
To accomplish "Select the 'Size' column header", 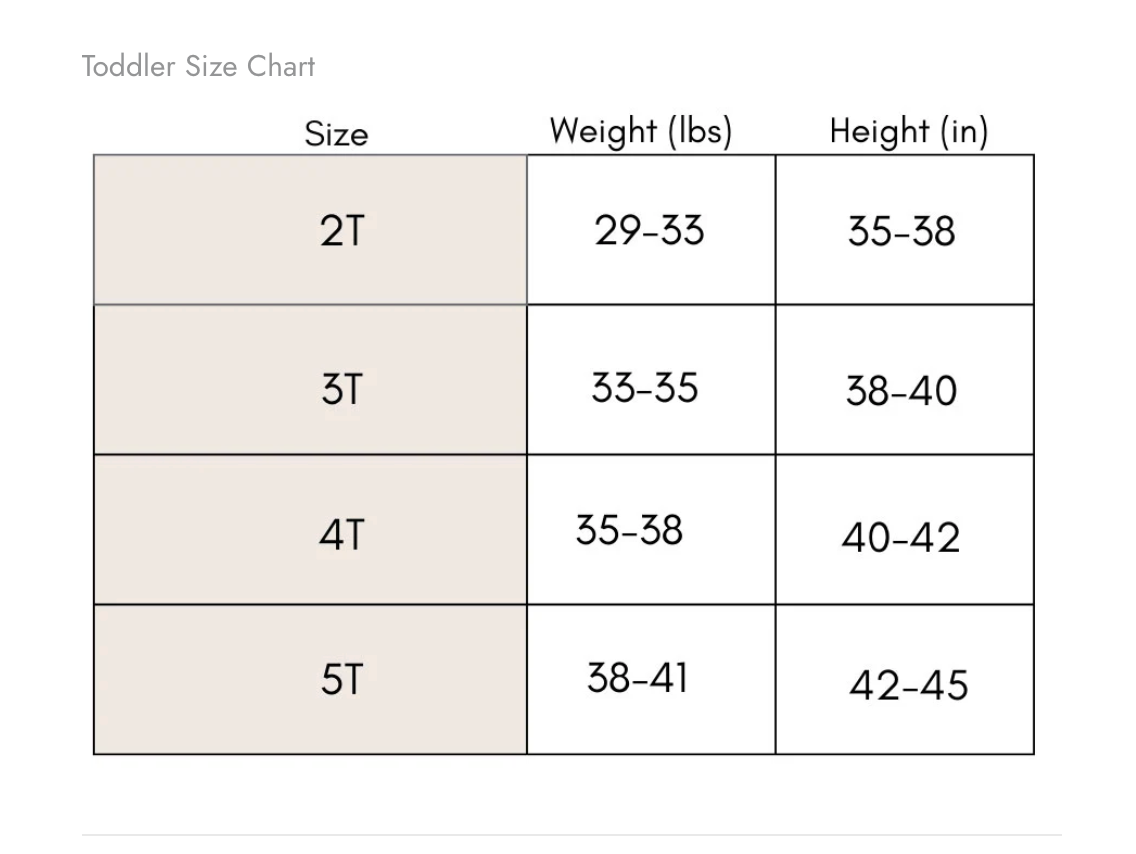I will (x=336, y=134).
